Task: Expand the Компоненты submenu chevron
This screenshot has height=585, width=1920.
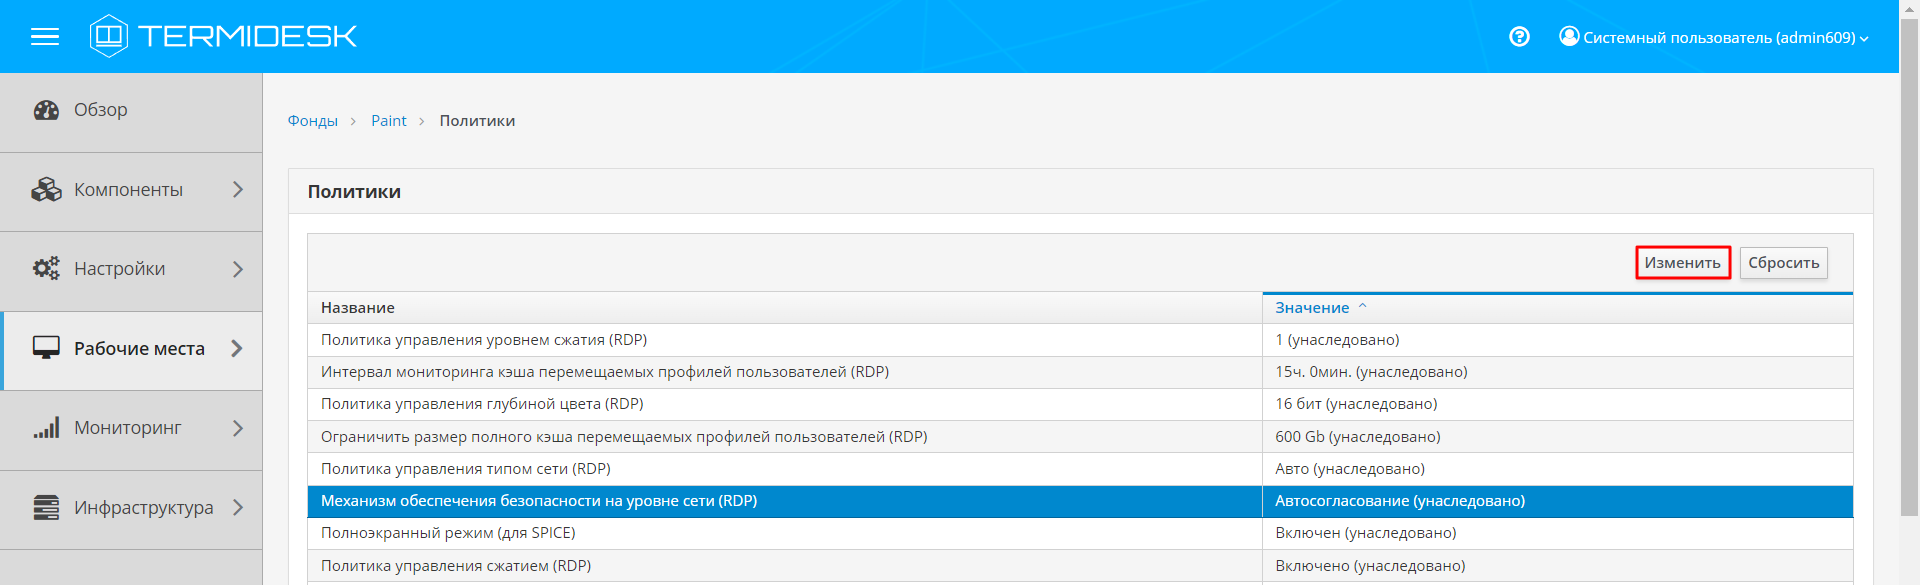Action: point(238,190)
